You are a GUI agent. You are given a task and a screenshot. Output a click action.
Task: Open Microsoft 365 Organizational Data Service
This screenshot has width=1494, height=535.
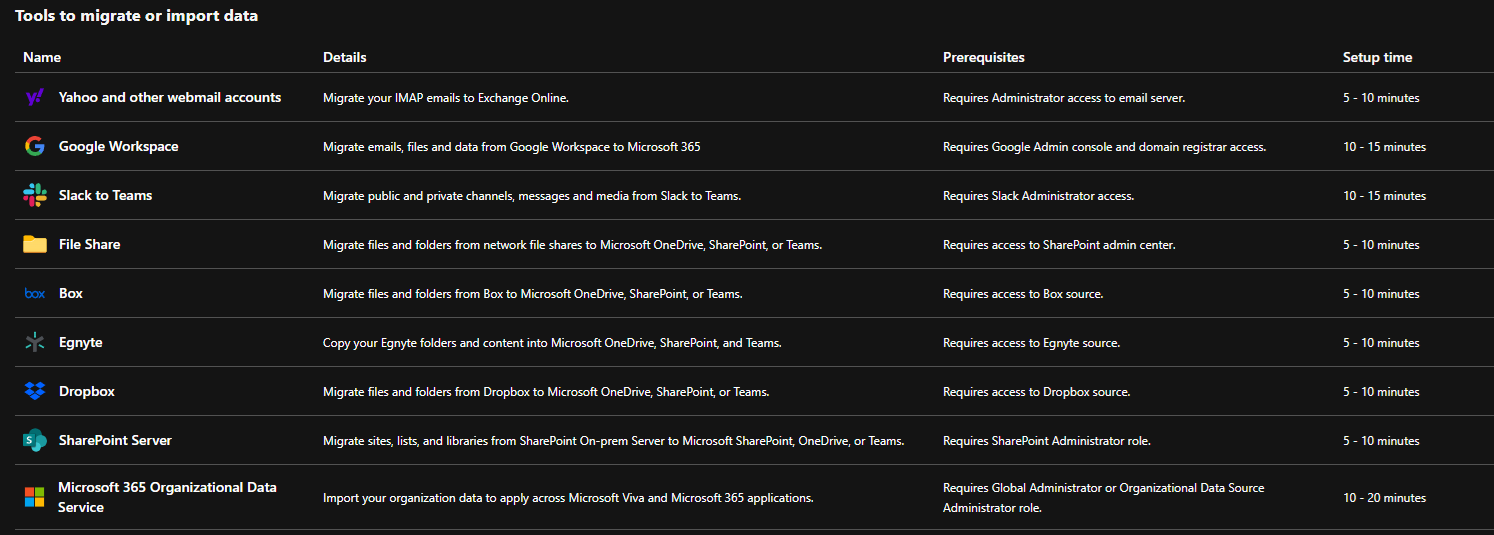pos(167,497)
